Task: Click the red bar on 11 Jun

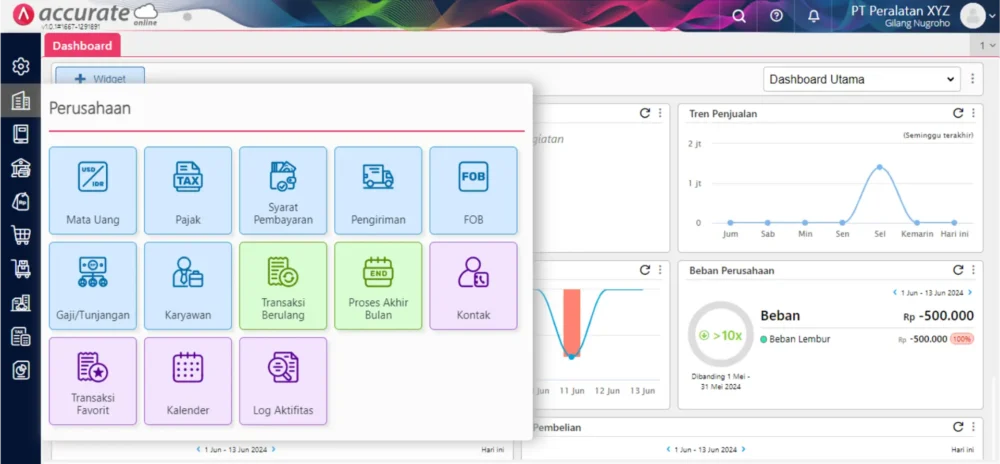Action: point(572,322)
